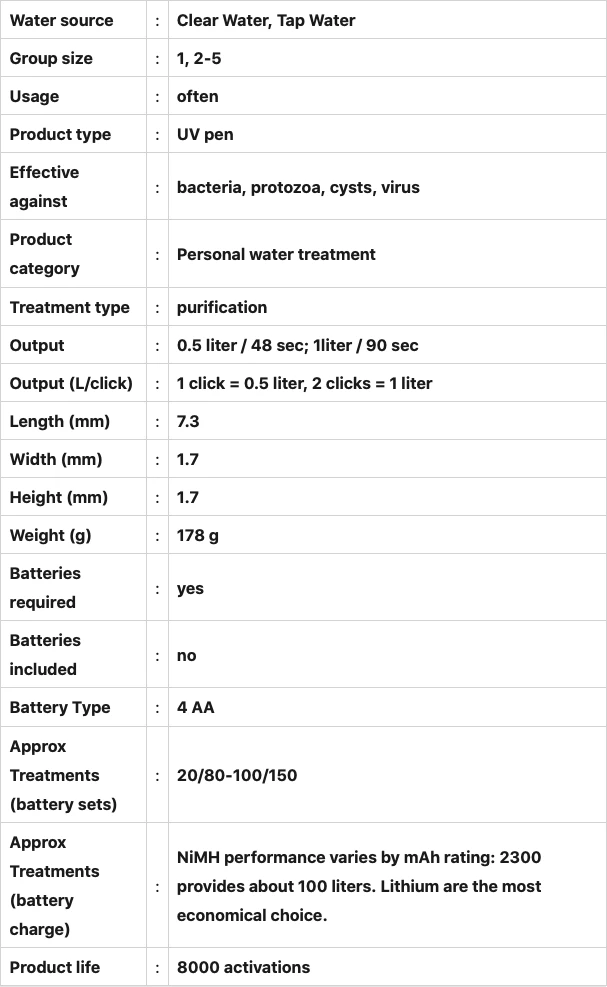
Task: Select the 'purification' treatment type value
Action: 222,307
